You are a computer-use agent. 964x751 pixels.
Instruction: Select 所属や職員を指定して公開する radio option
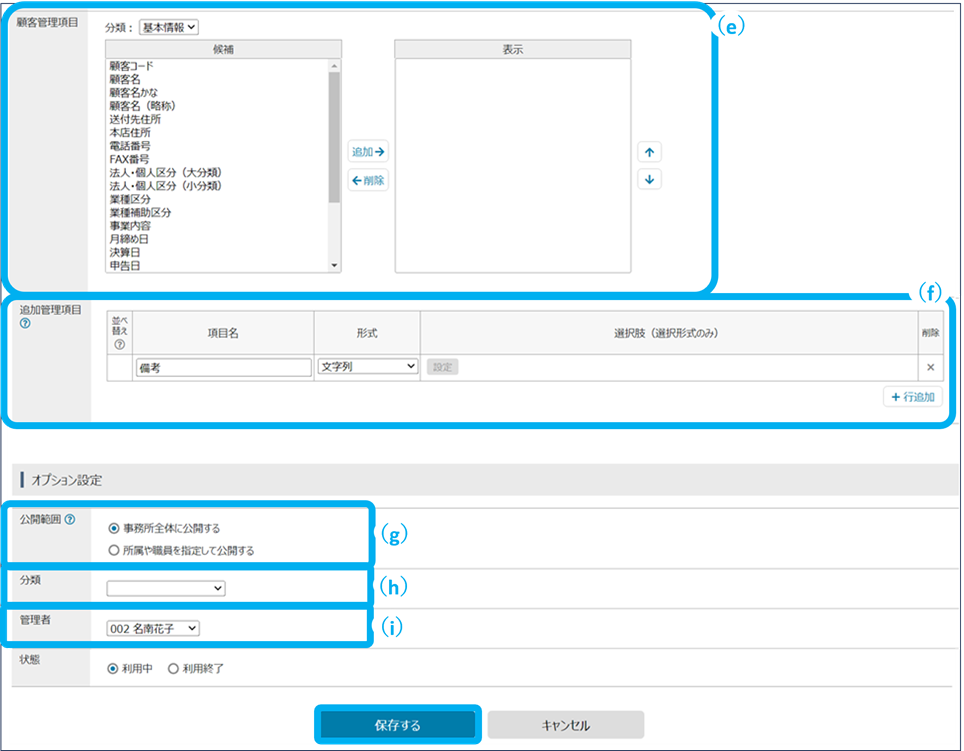tap(113, 550)
